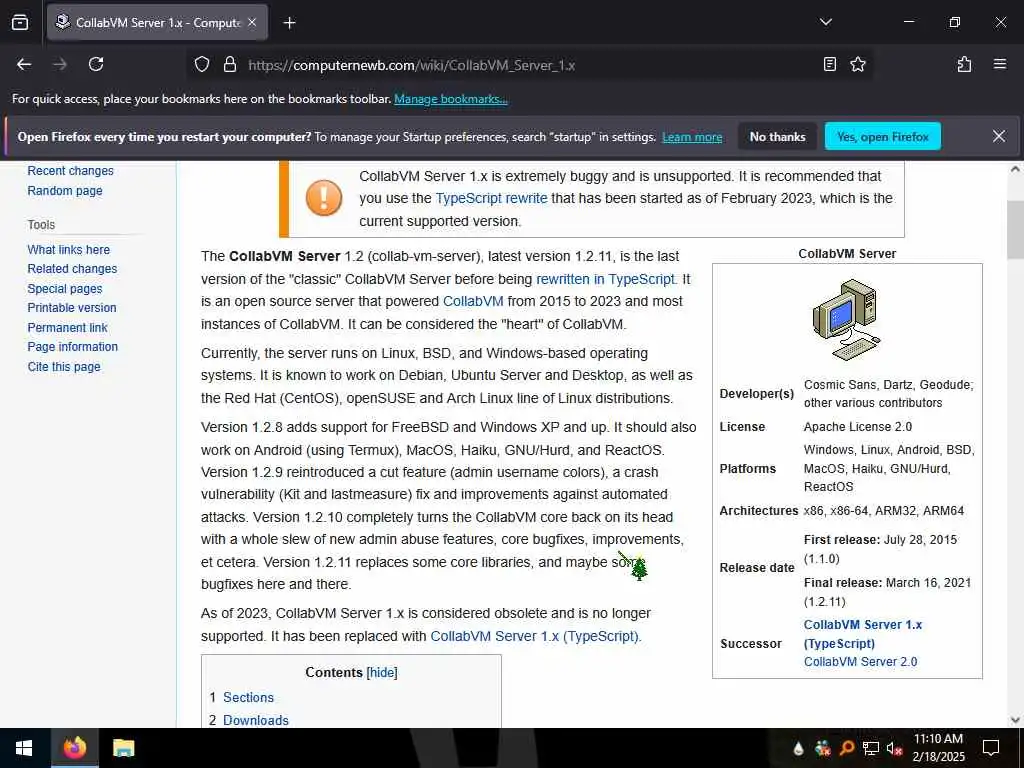1024x768 pixels.
Task: Click scrollbar up arrow
Action: [1015, 168]
